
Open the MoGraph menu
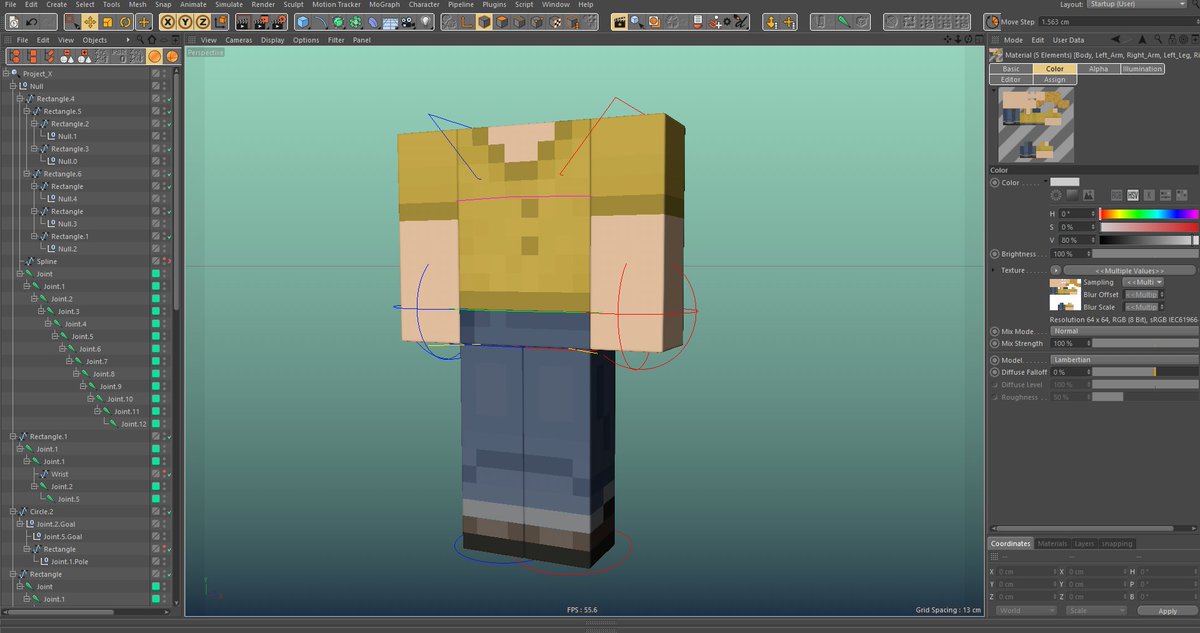point(384,5)
